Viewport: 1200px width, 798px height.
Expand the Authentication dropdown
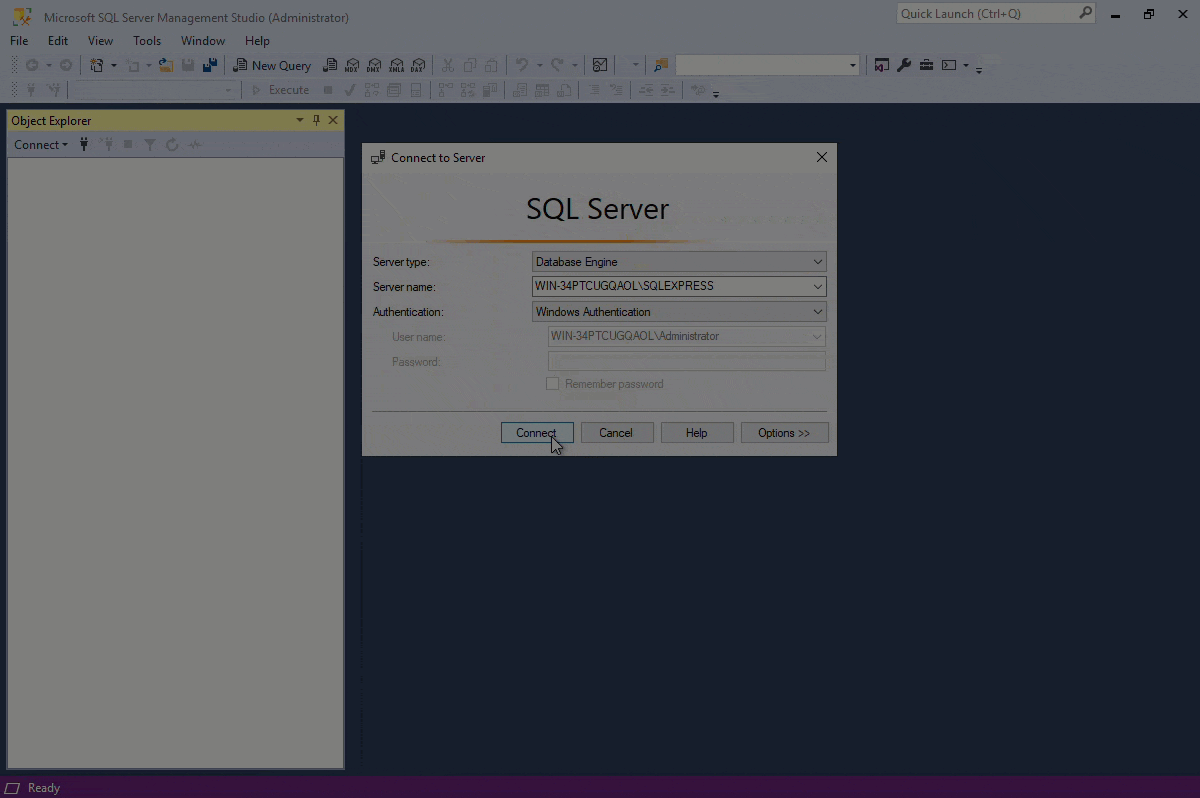[817, 312]
